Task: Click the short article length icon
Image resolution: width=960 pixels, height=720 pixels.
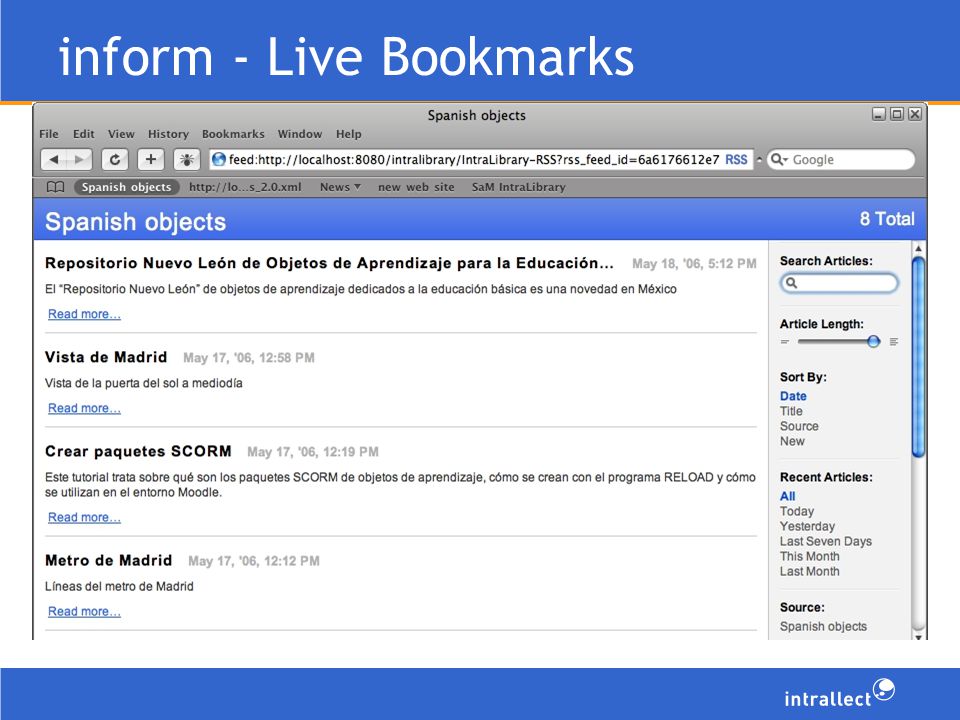Action: (785, 342)
